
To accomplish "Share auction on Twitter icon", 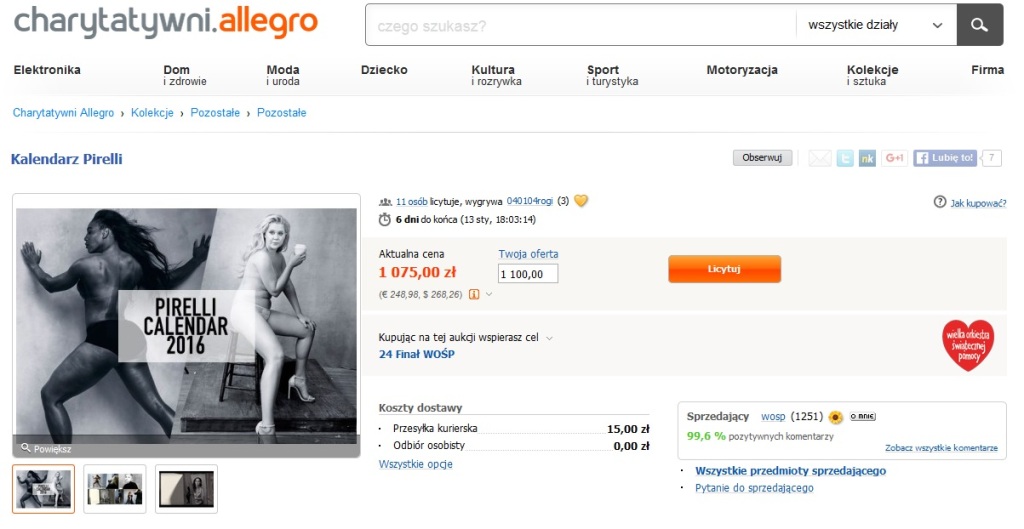I will (845, 158).
